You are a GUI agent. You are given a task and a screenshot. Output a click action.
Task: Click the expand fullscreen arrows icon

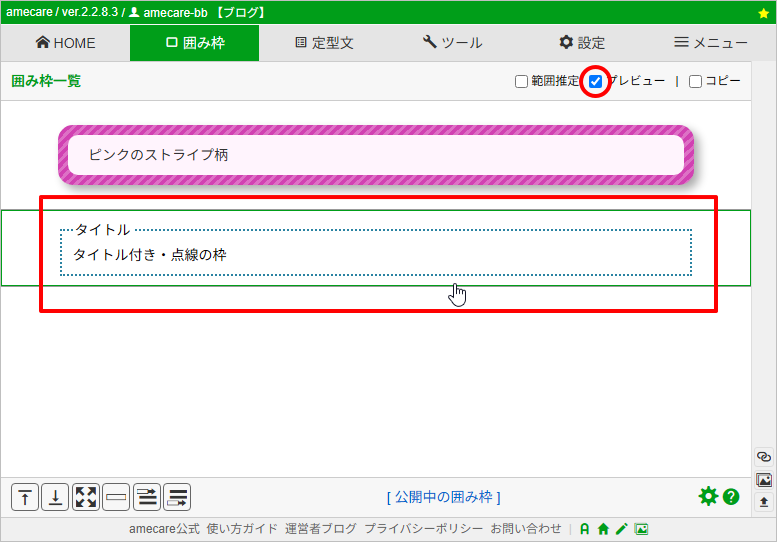(86, 497)
